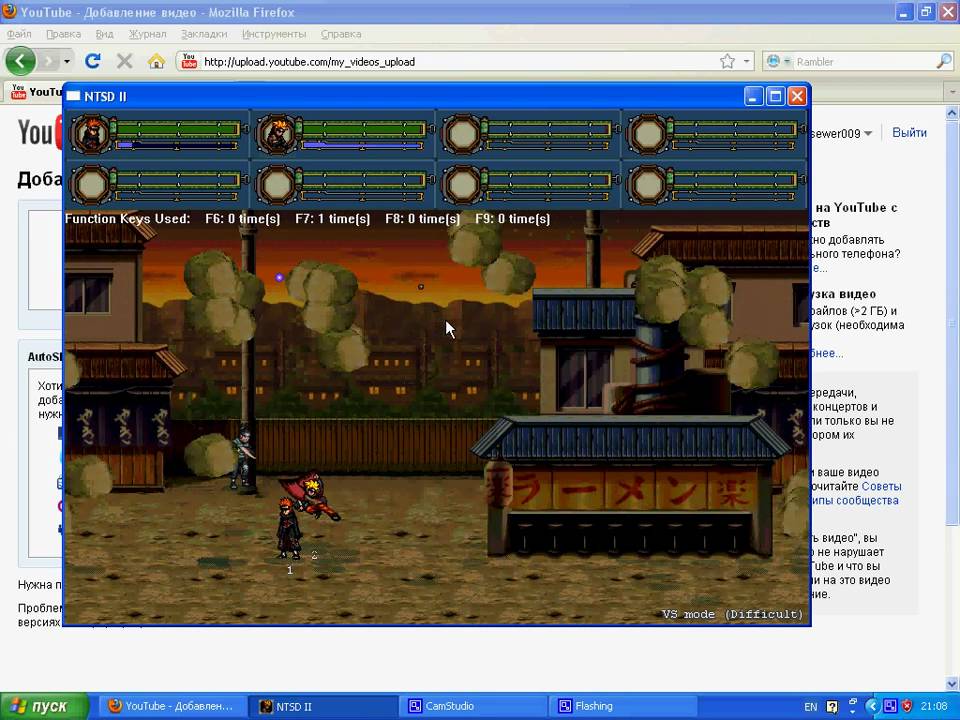
Task: Click the page scrollbar up arrow
Action: pyautogui.click(x=952, y=113)
